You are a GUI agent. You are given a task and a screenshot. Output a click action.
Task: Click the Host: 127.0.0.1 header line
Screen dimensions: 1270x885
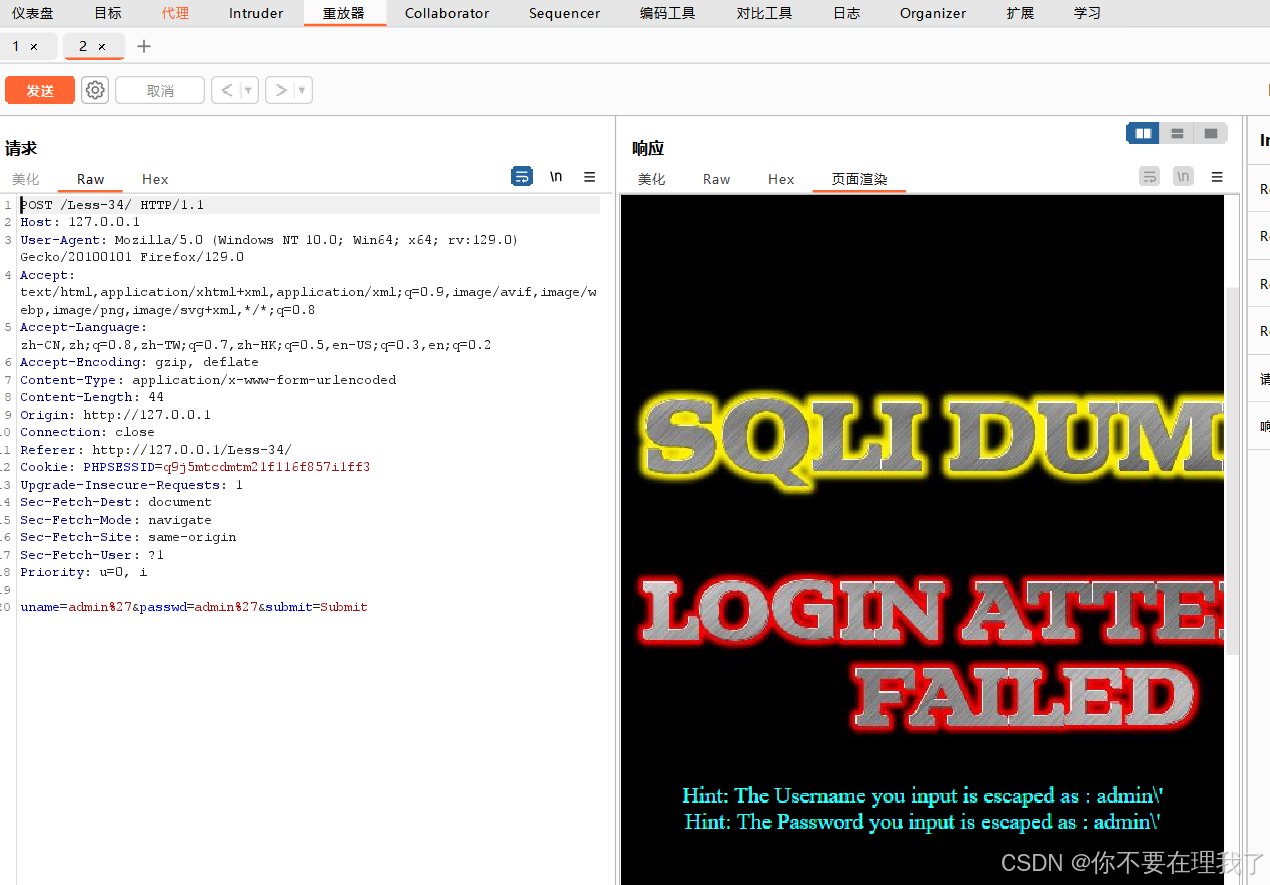[80, 222]
